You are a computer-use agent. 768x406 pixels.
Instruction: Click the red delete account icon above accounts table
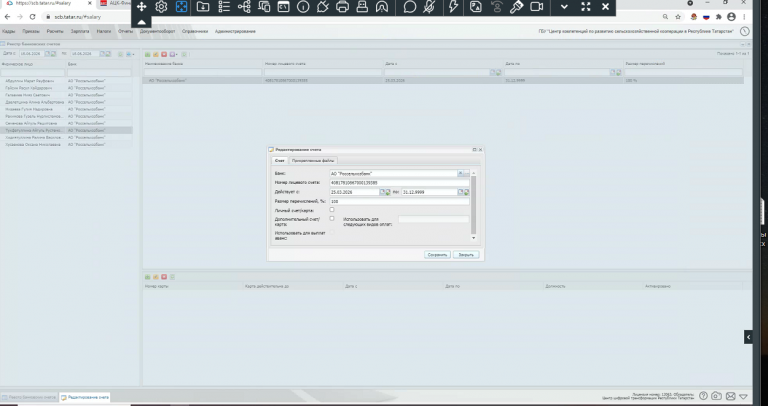[164, 54]
